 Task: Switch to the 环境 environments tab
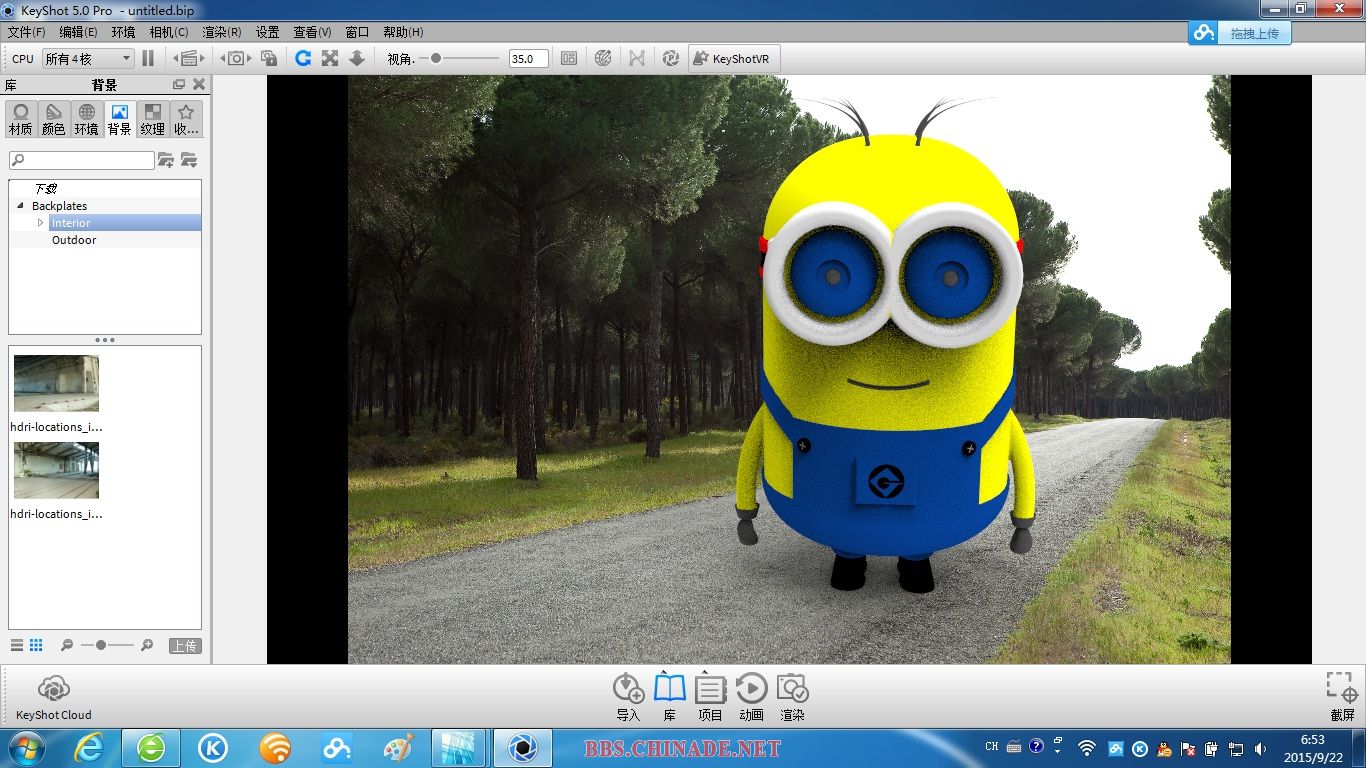tap(87, 119)
